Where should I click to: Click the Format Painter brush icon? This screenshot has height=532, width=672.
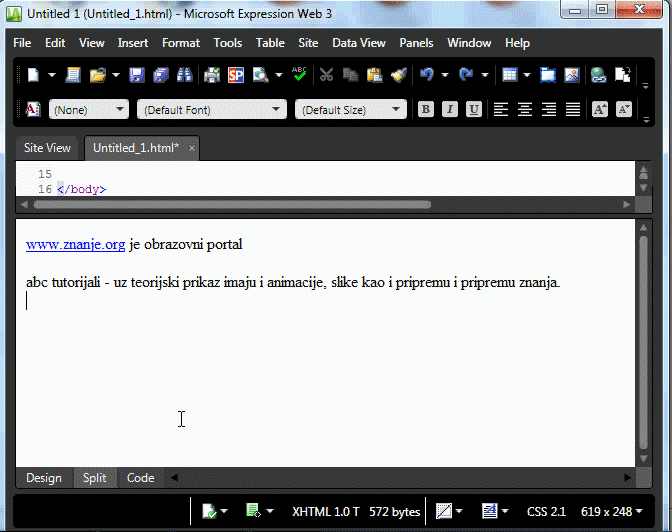tap(398, 75)
